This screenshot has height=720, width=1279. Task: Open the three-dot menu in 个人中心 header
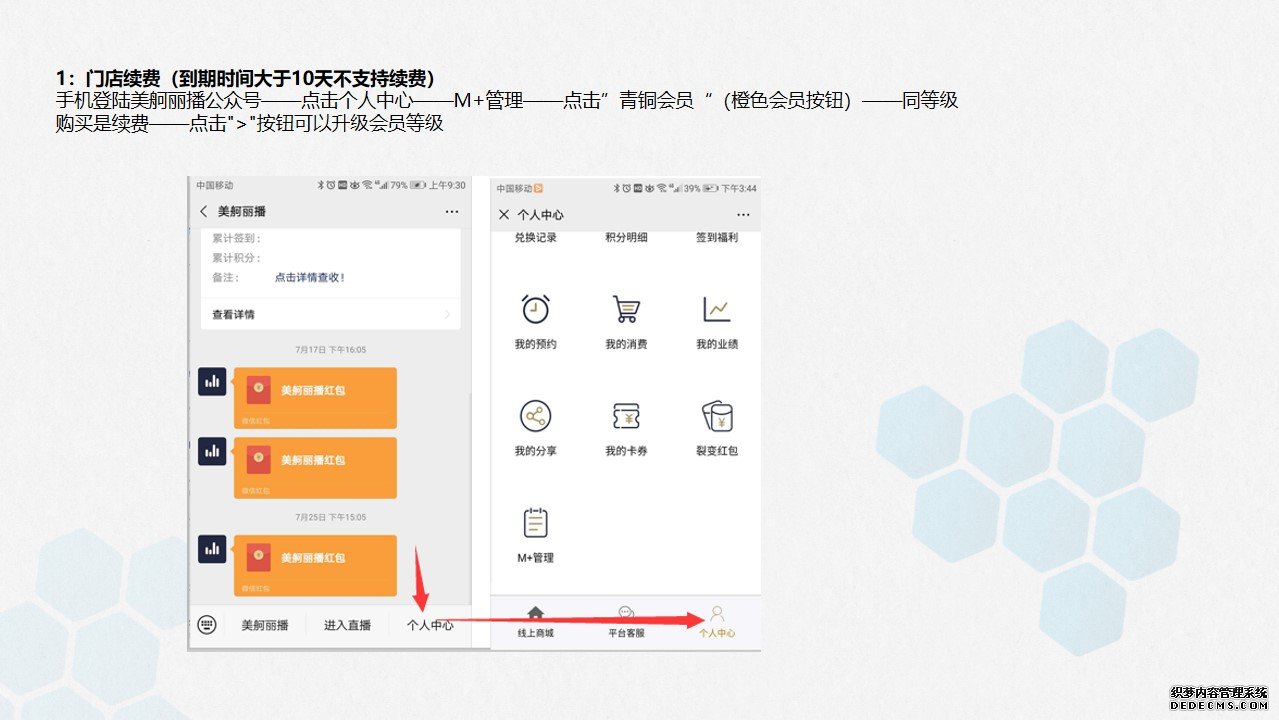(743, 215)
